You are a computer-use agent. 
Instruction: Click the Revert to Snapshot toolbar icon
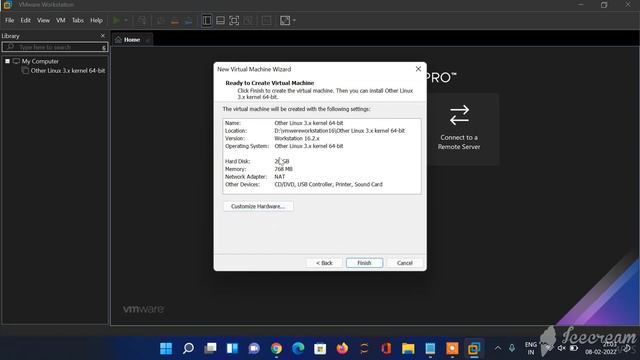(x=175, y=20)
